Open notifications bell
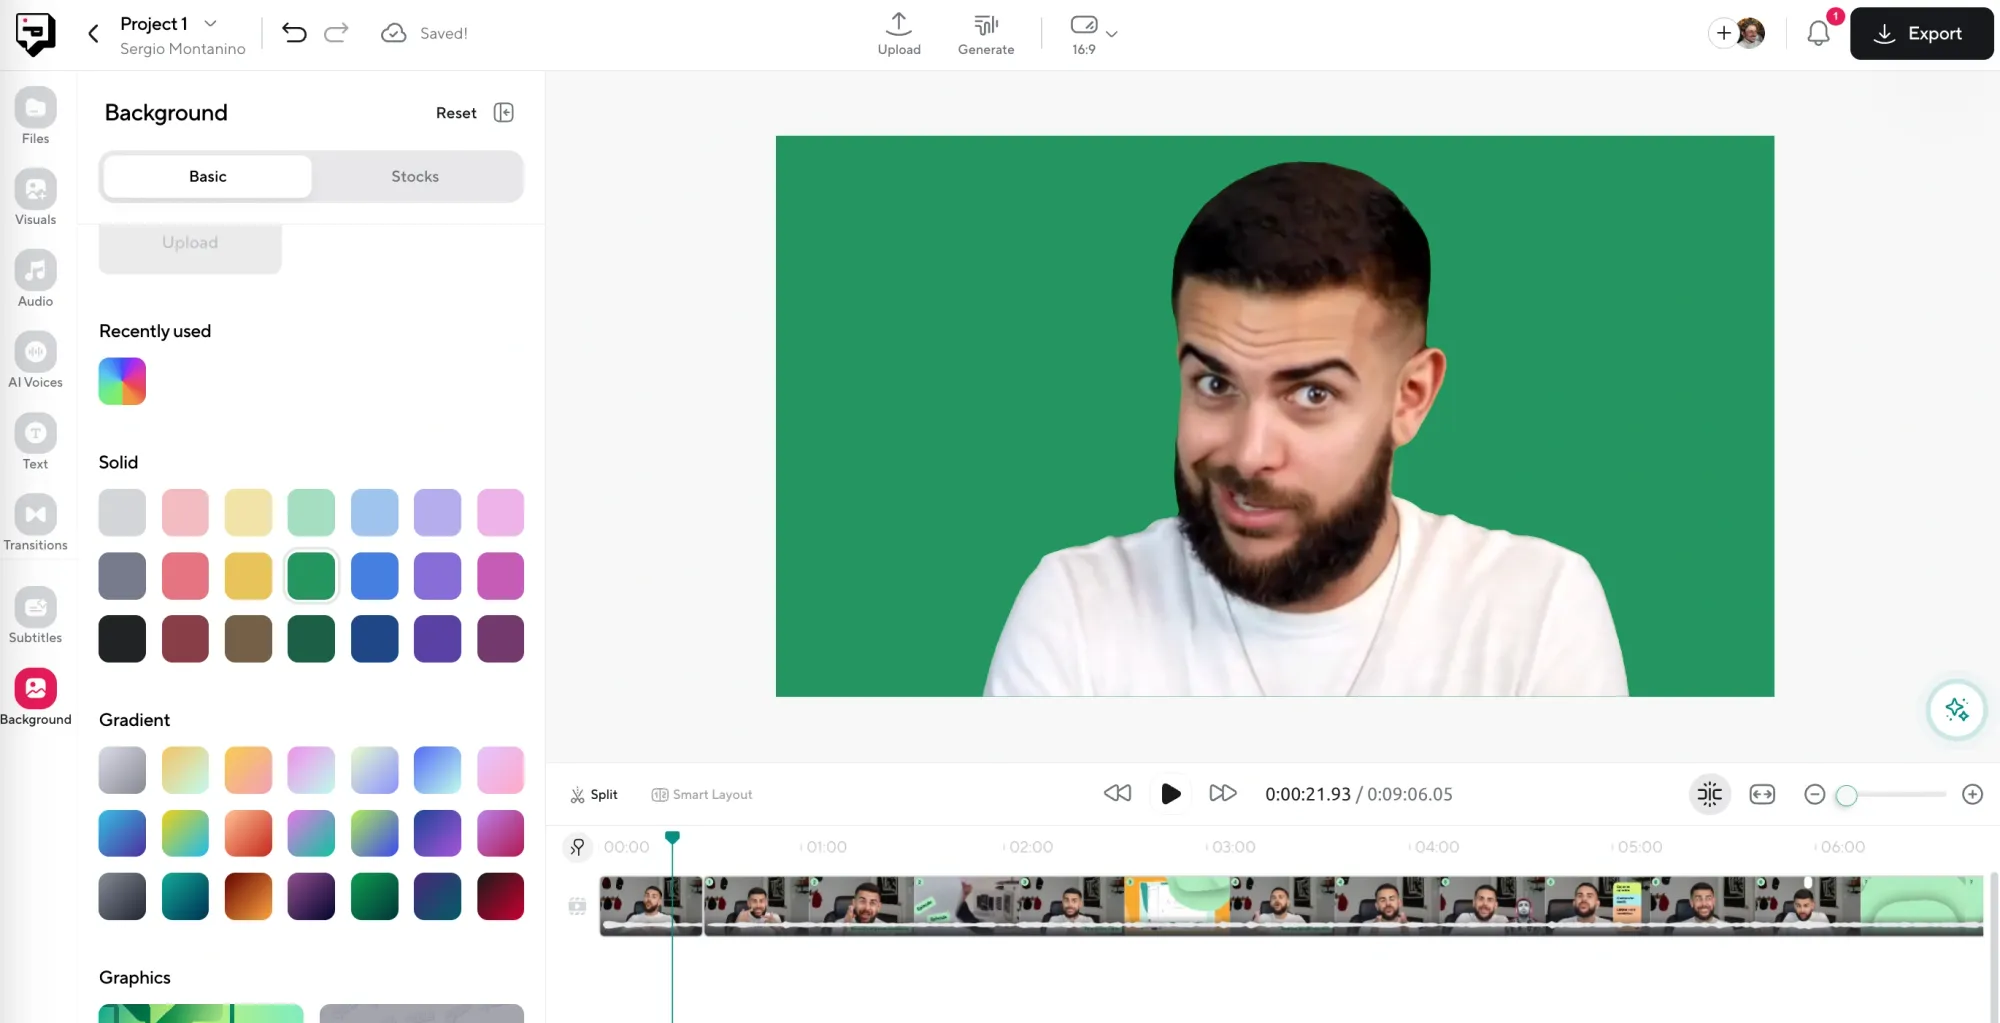Viewport: 2000px width, 1023px height. tap(1818, 33)
